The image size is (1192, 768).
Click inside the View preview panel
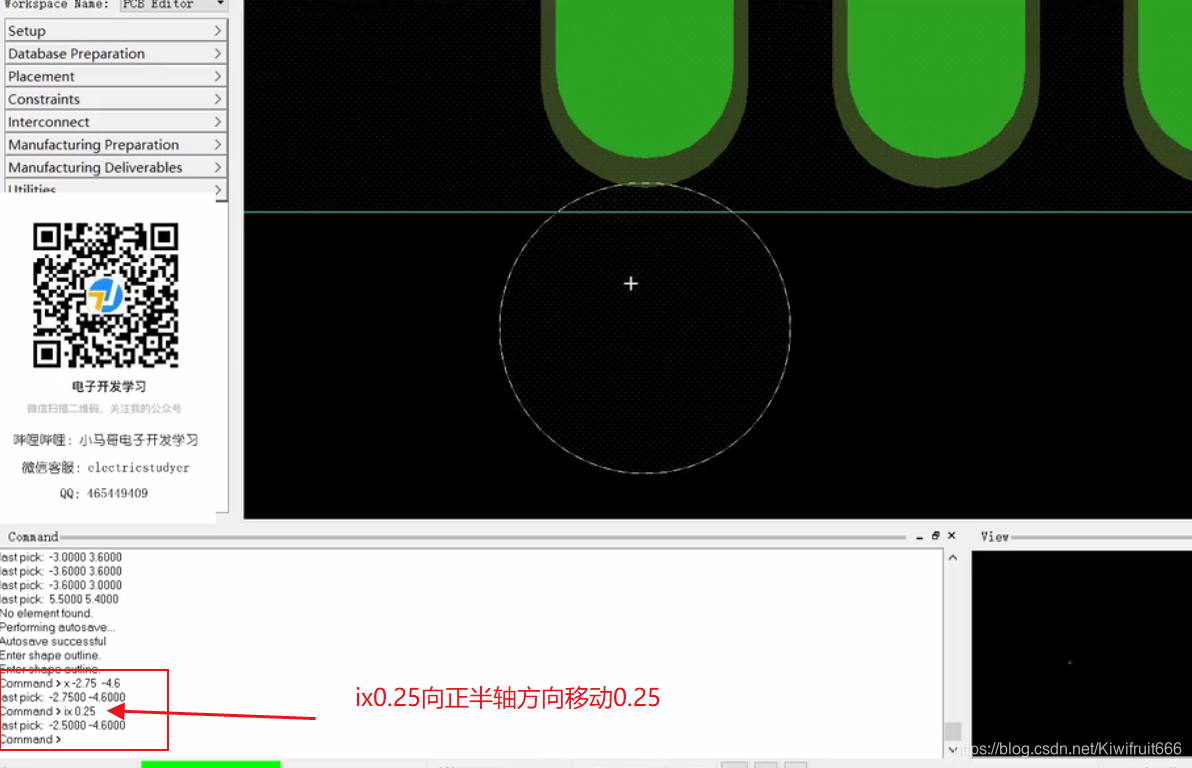pyautogui.click(x=1080, y=650)
